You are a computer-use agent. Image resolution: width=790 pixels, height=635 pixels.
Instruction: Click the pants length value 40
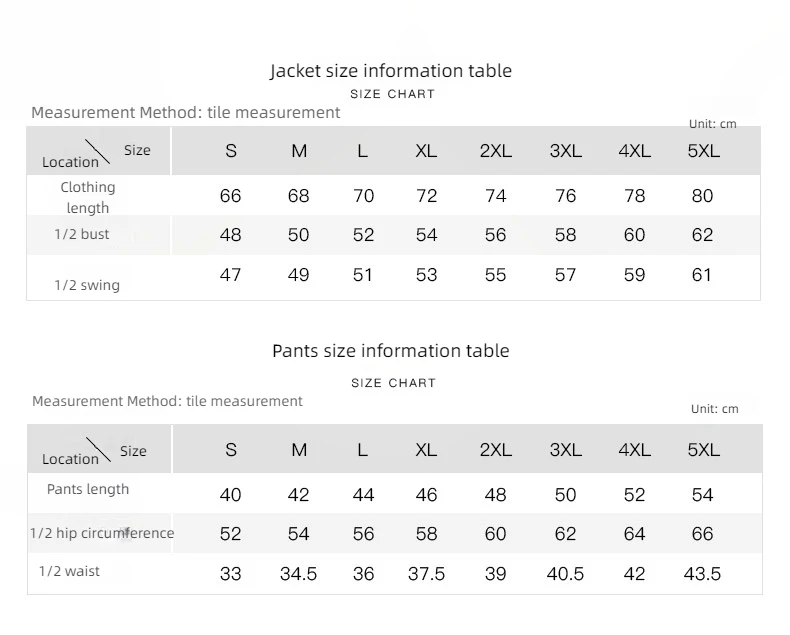point(230,495)
